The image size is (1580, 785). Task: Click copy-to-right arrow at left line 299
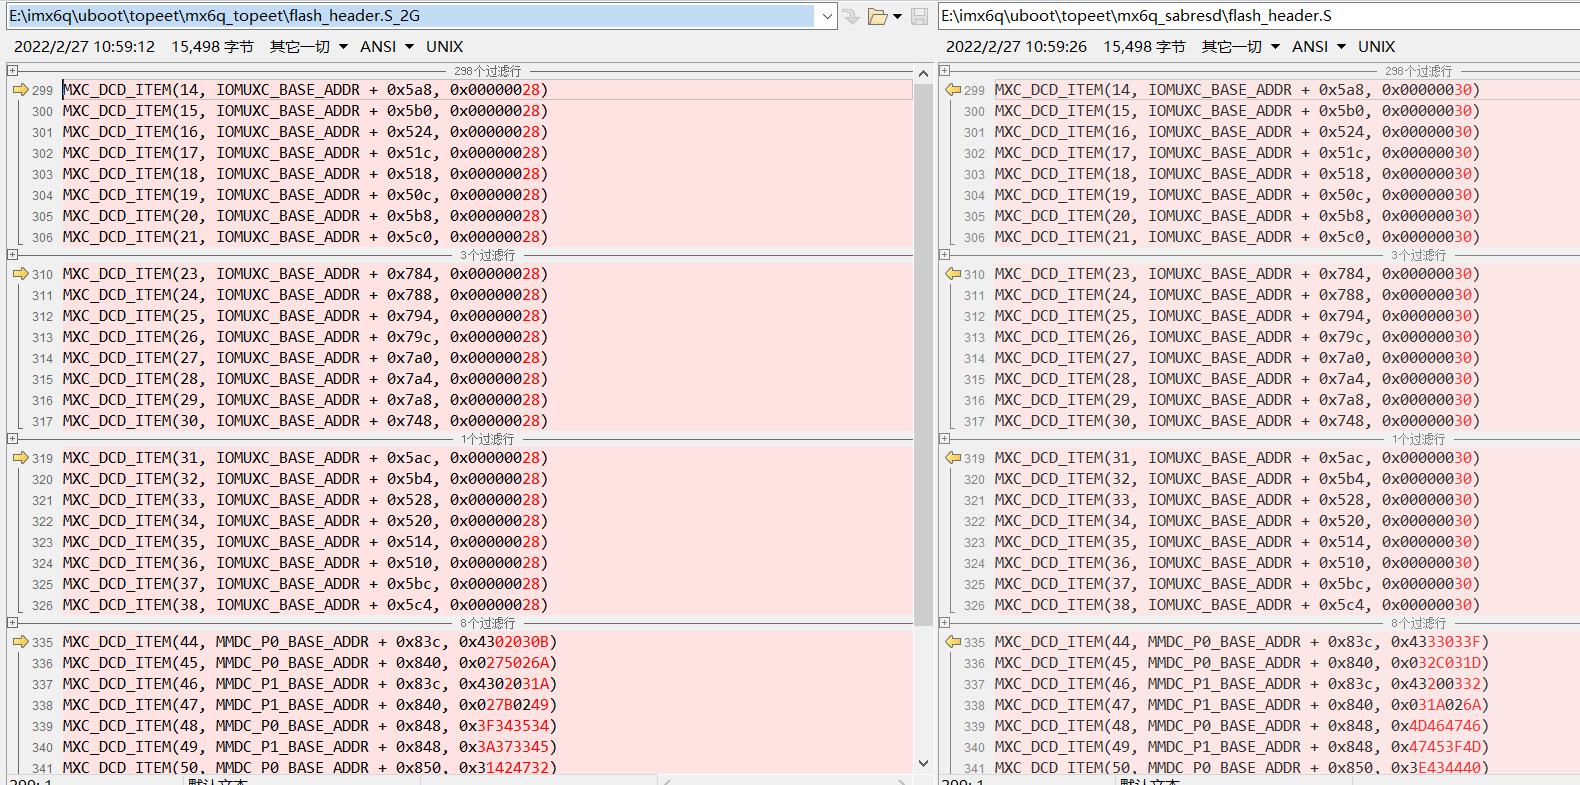click(x=20, y=90)
